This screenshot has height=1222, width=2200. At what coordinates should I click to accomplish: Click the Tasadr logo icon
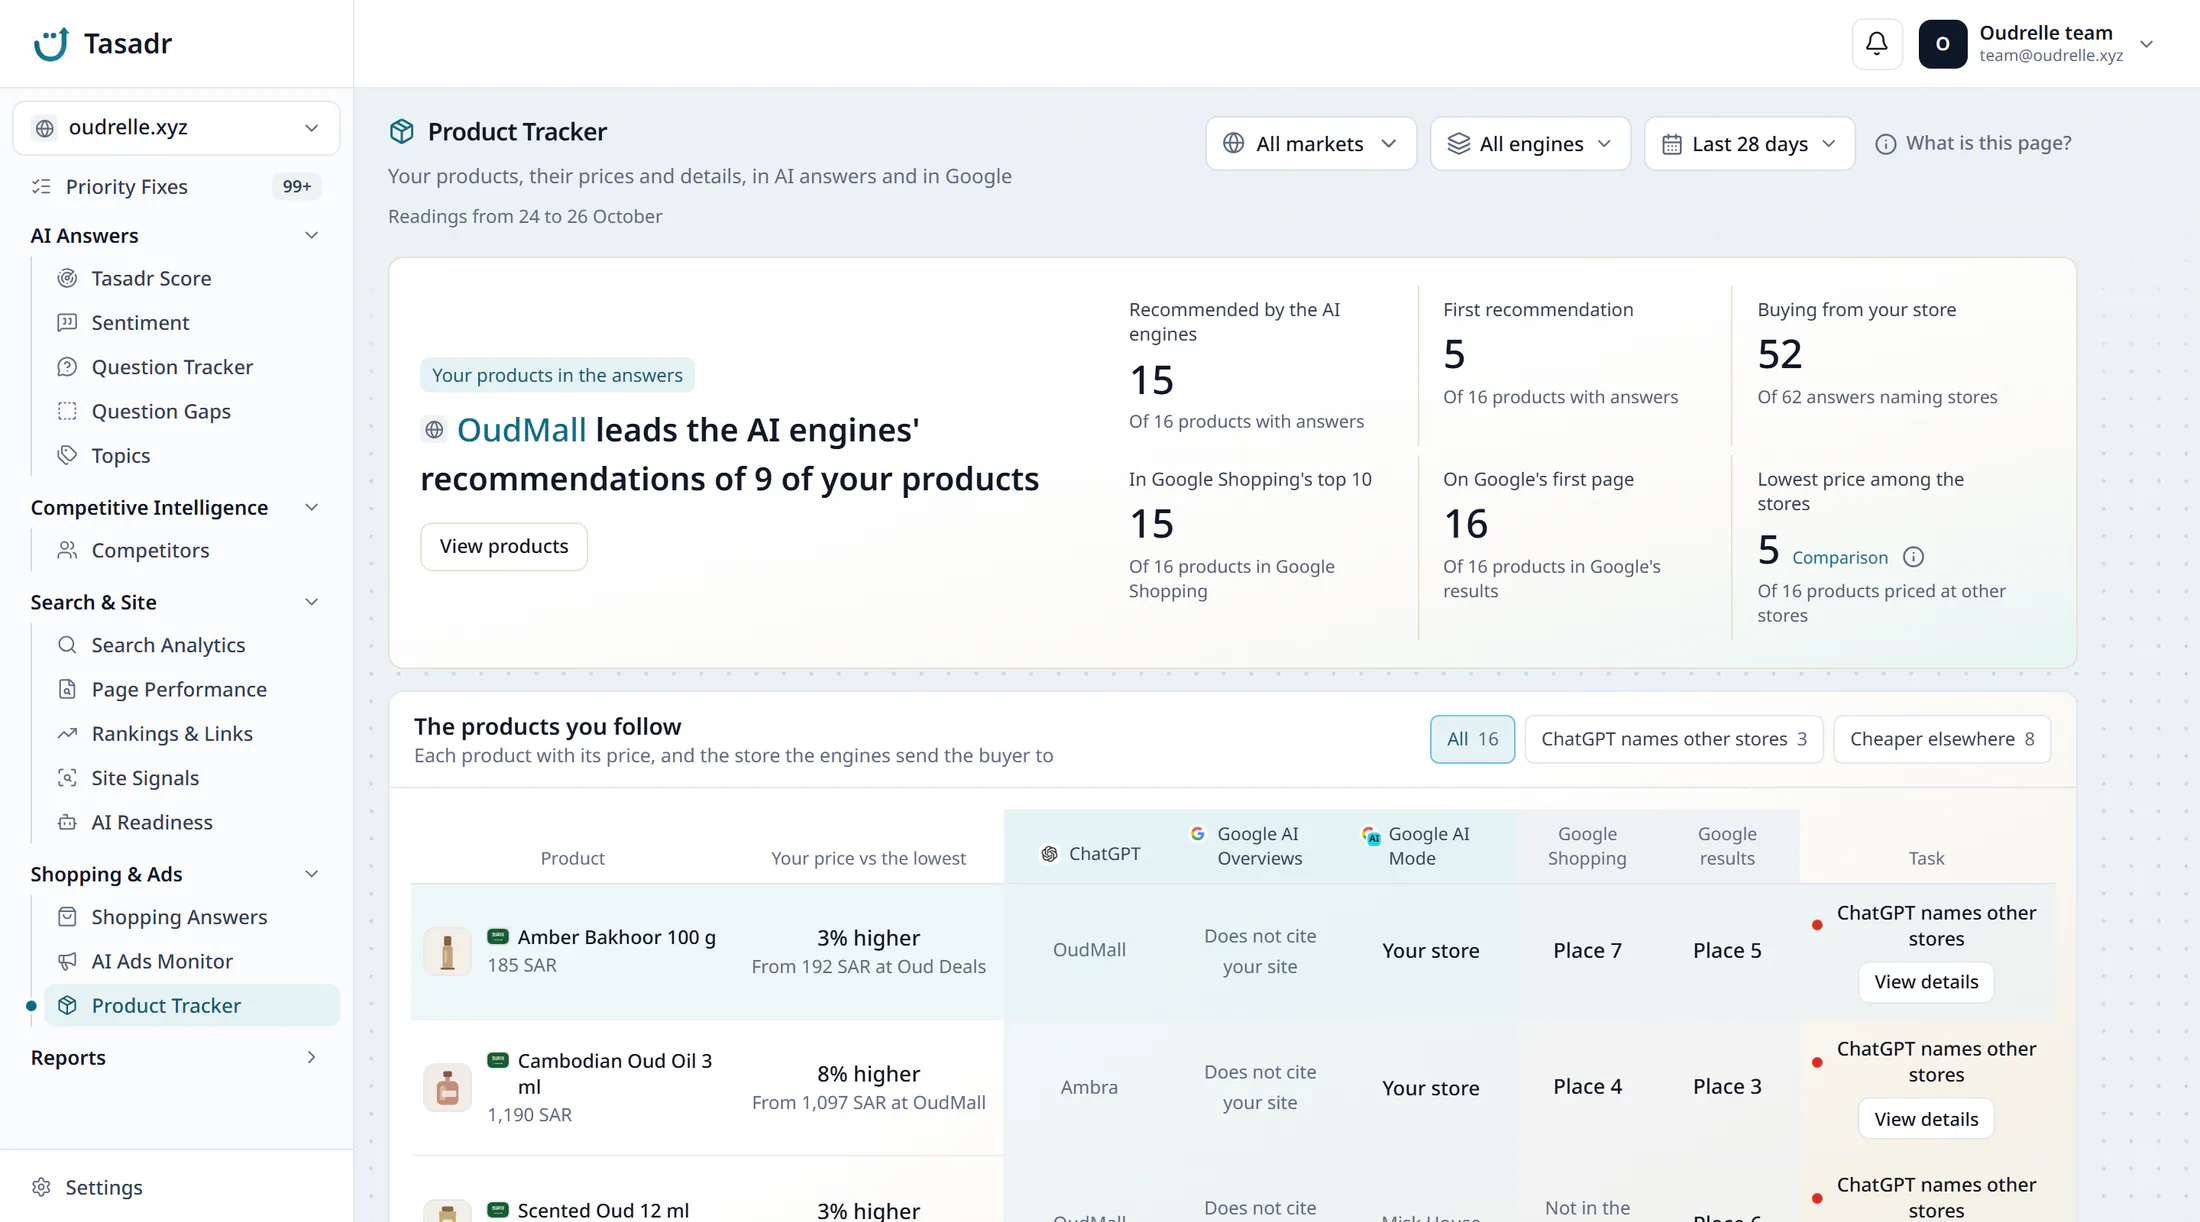pos(51,44)
